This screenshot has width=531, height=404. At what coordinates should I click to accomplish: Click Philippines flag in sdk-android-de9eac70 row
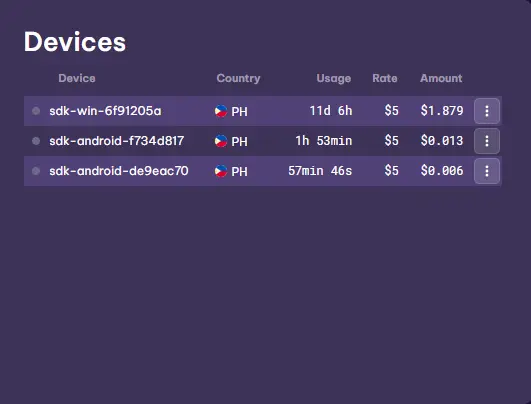coord(221,171)
